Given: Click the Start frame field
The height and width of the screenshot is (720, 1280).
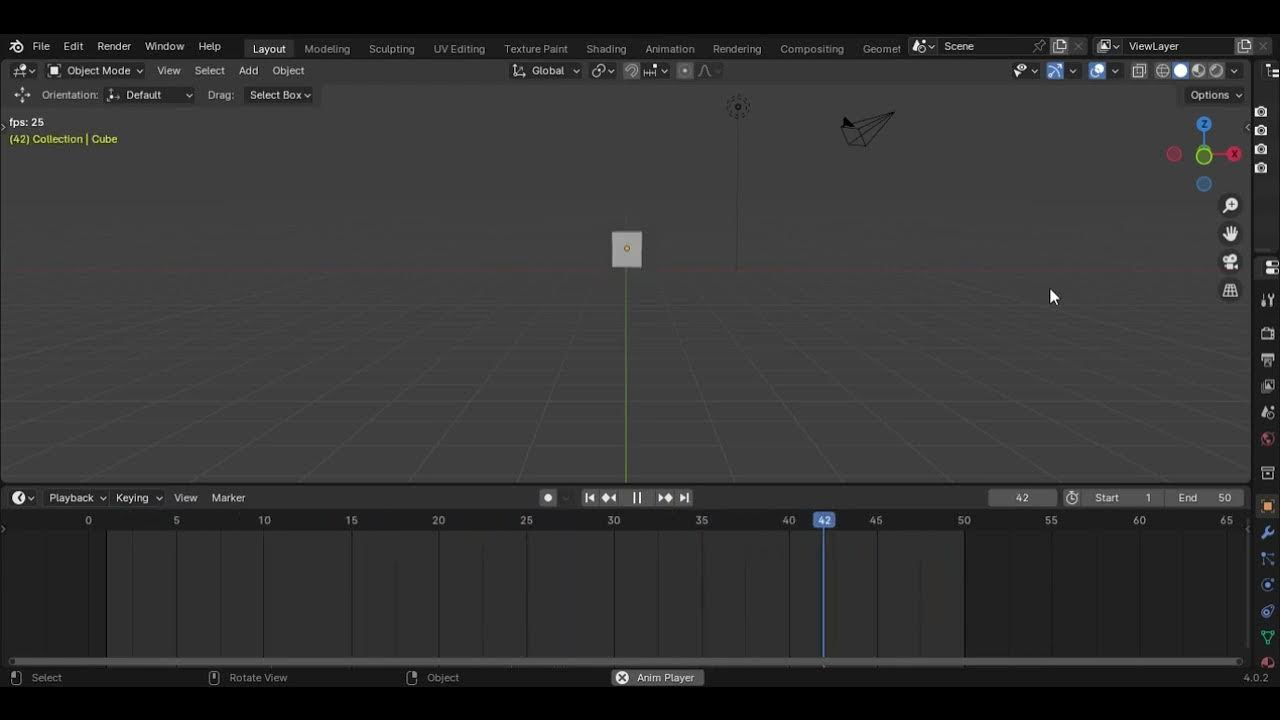Looking at the screenshot, I should click(x=1123, y=498).
